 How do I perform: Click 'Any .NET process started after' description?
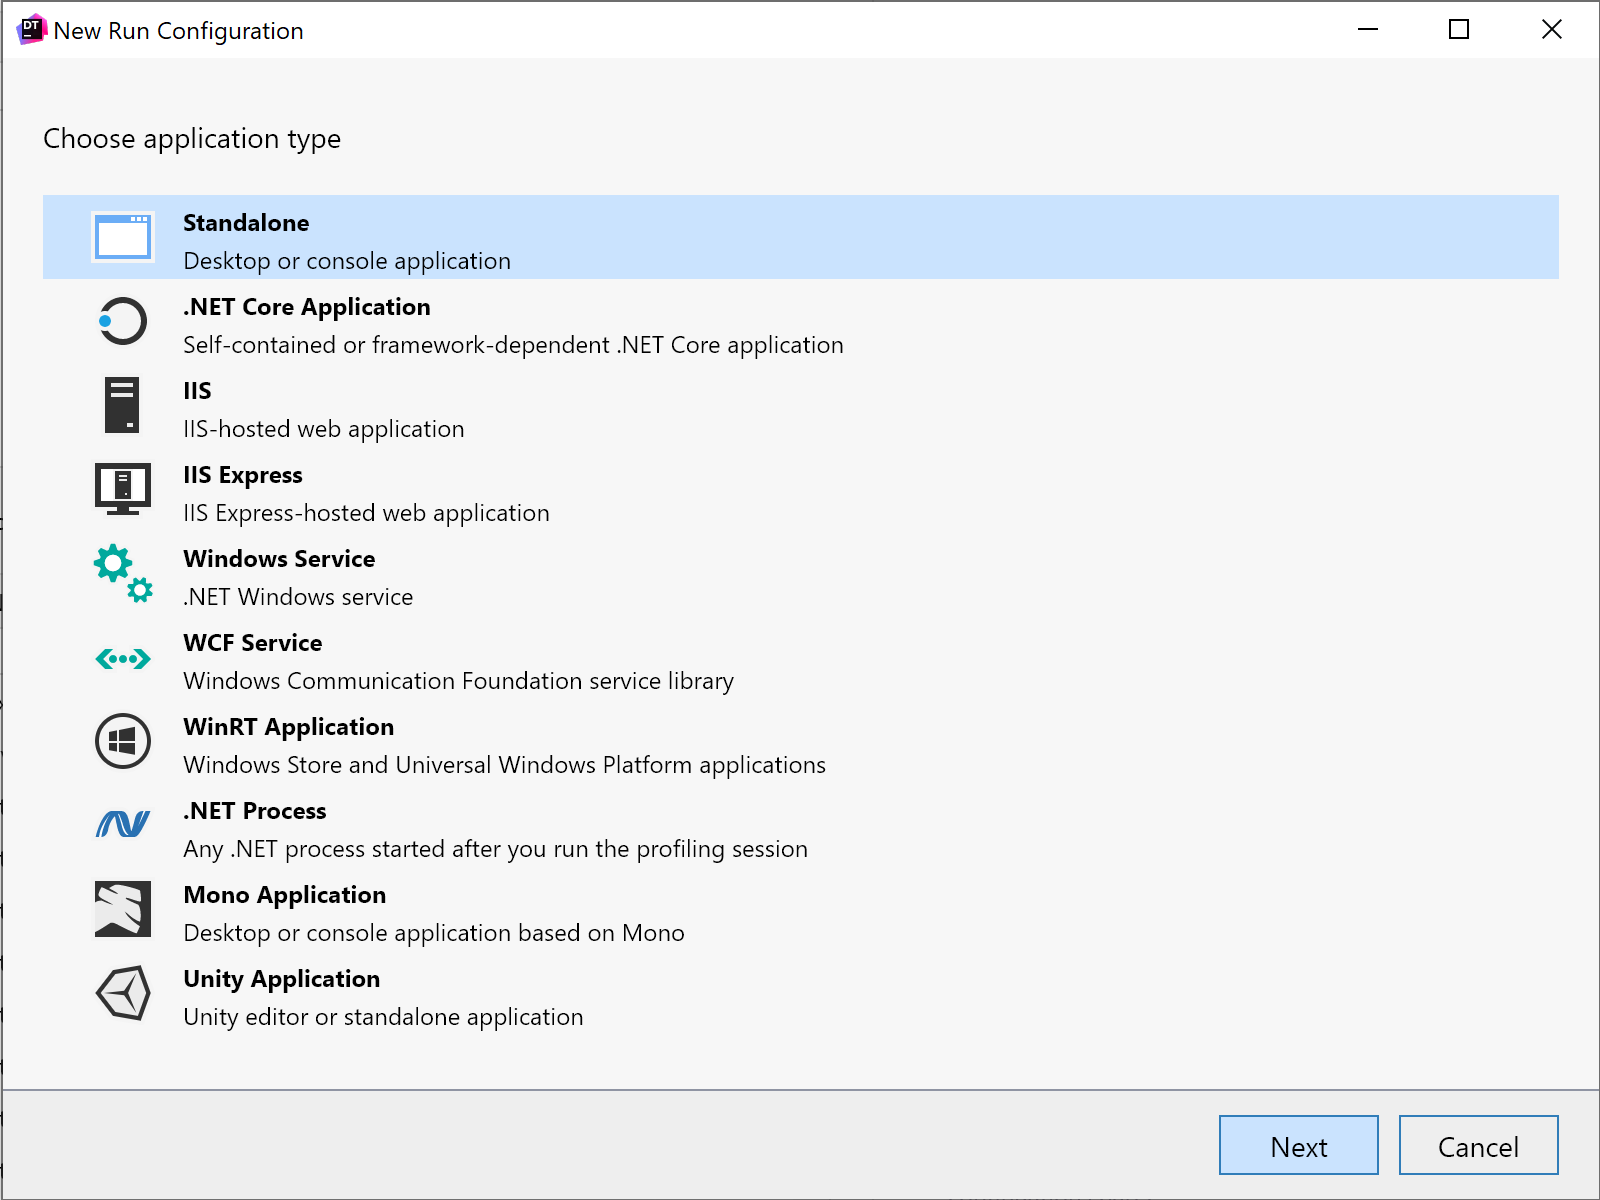496,849
